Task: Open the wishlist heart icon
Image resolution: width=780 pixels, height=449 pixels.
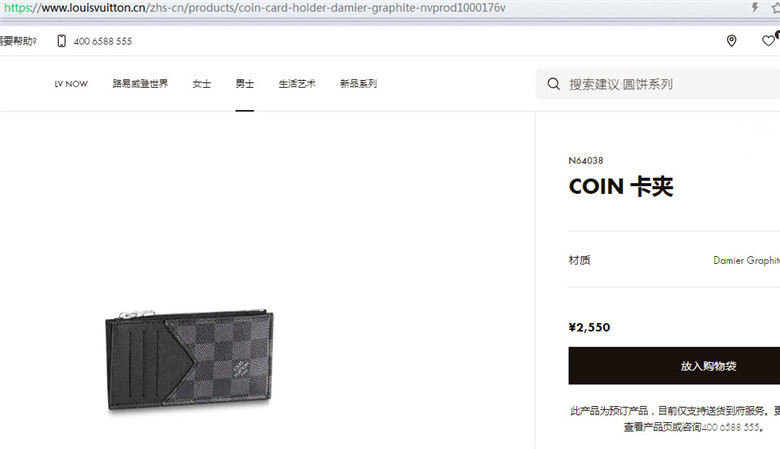Action: pos(768,40)
